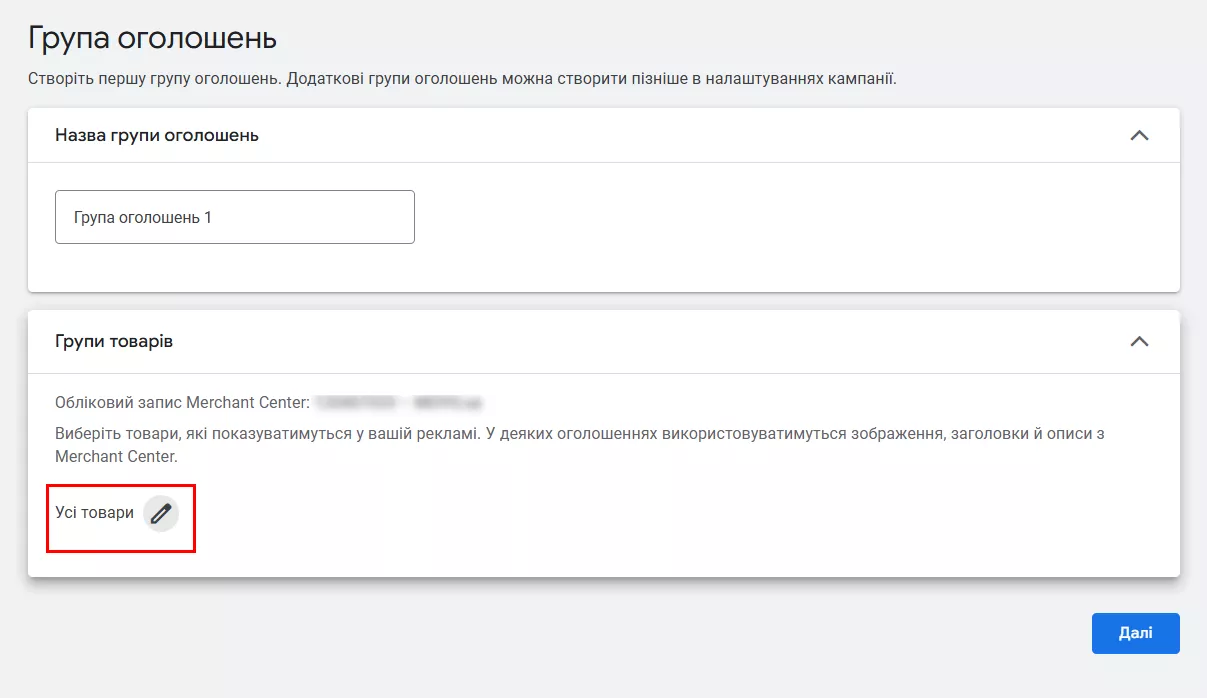Click the blurred Merchant Center account ID

pyautogui.click(x=399, y=403)
